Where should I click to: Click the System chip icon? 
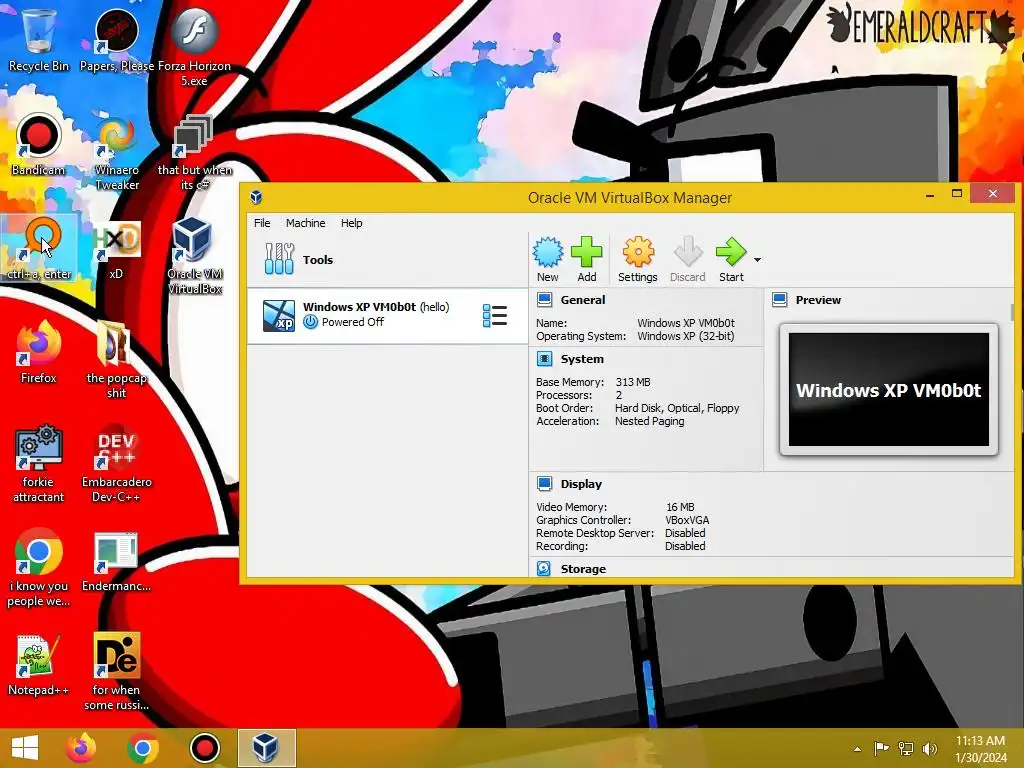544,359
